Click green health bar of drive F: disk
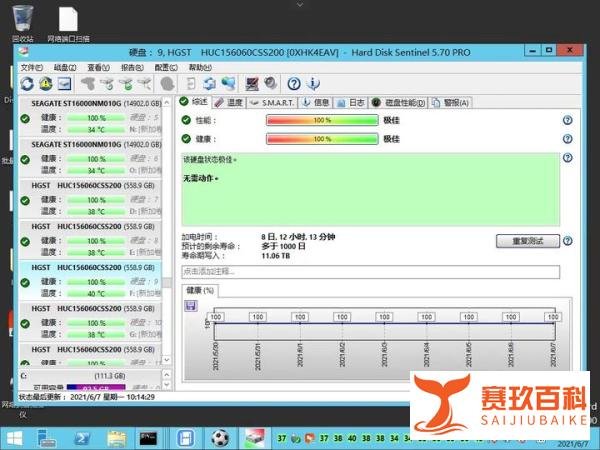This screenshot has width=600, height=450. tap(96, 282)
